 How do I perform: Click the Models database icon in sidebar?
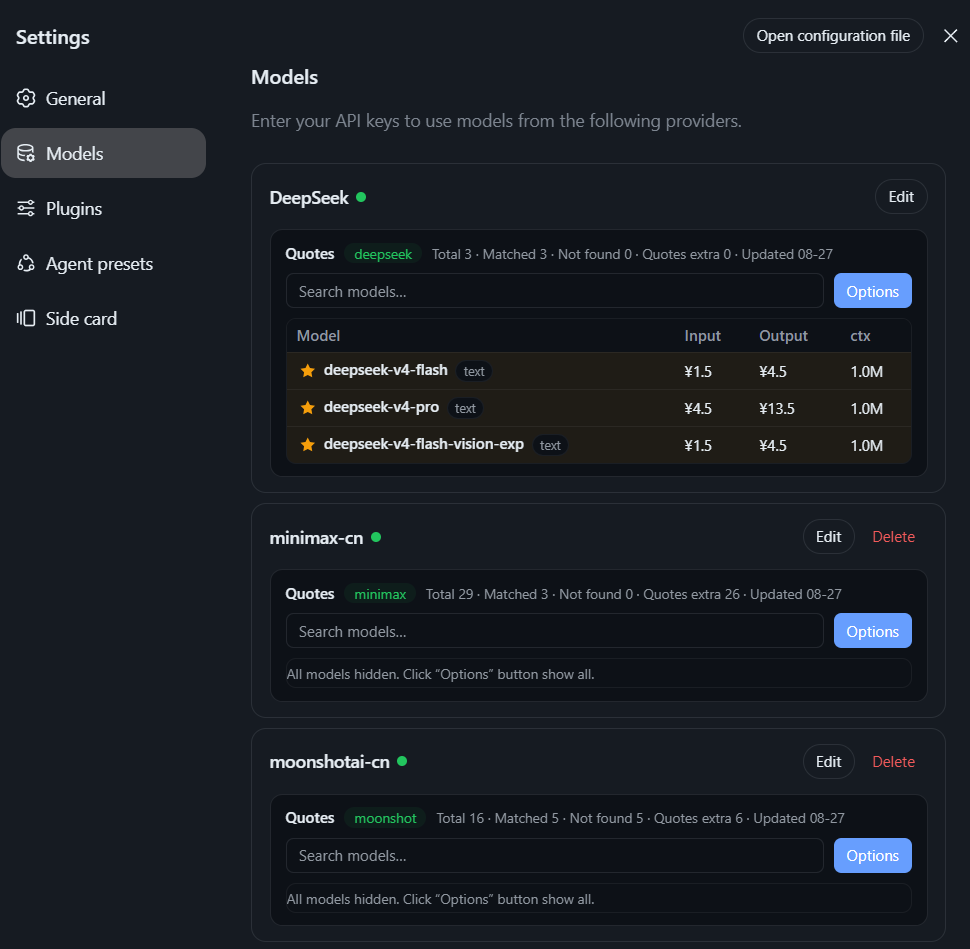pyautogui.click(x=26, y=153)
